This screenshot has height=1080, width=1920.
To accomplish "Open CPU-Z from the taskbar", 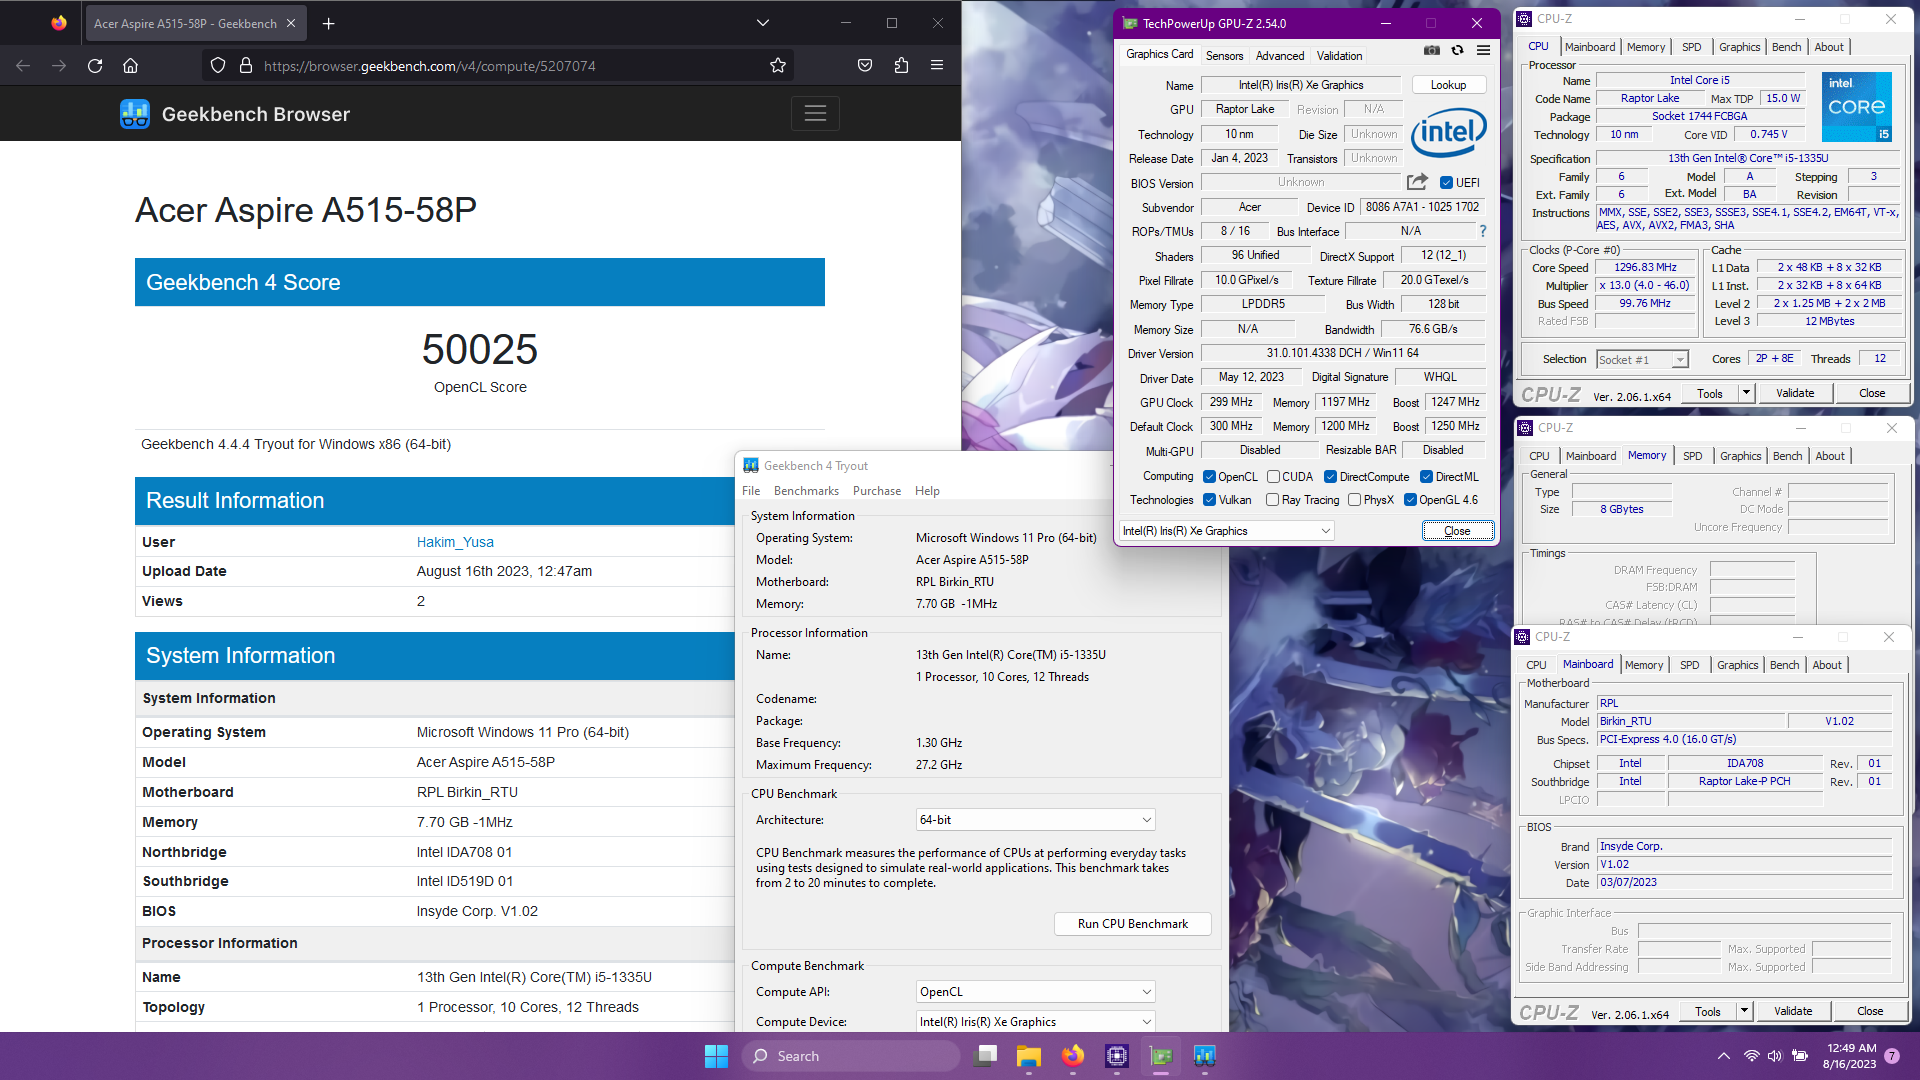I will click(1117, 1056).
